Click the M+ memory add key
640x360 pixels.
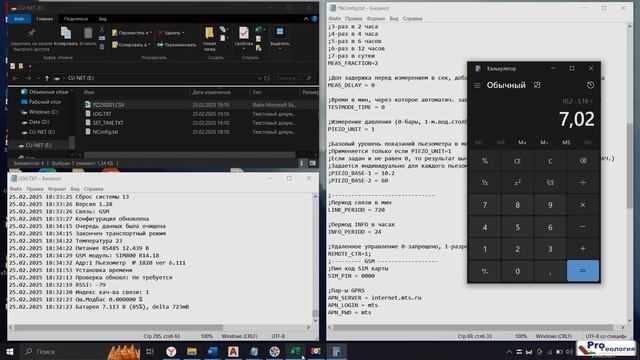[522, 142]
